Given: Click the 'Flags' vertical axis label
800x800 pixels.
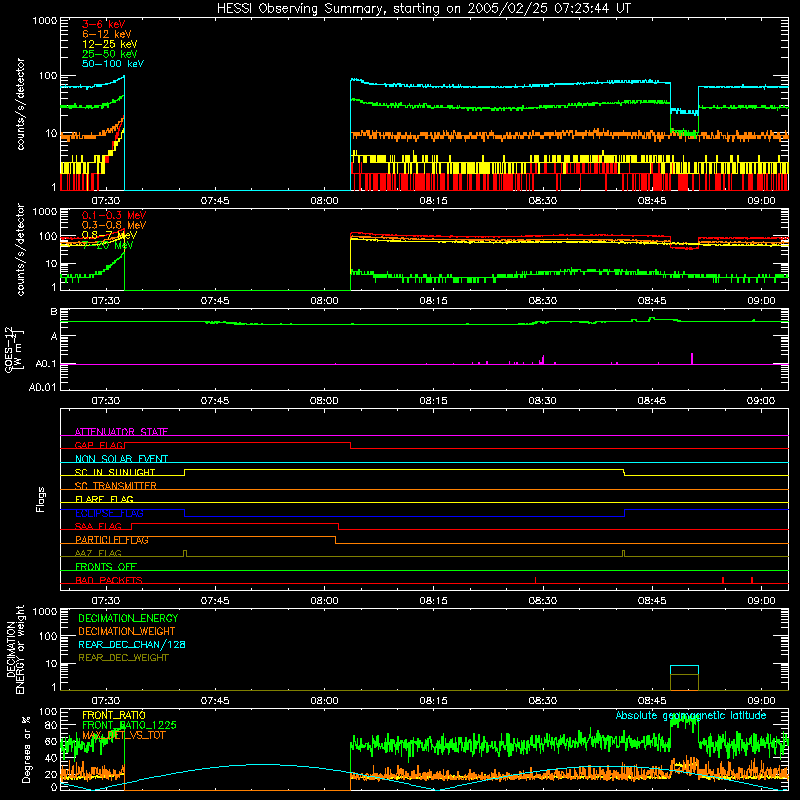Looking at the screenshot, I should click(x=41, y=499).
